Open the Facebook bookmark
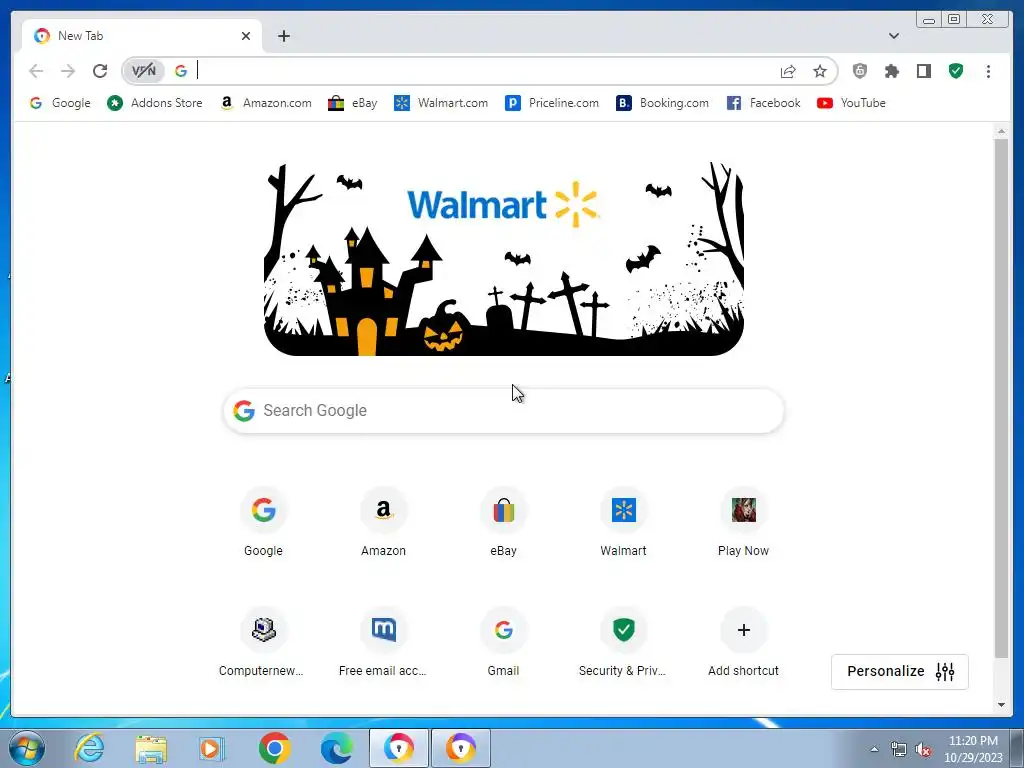 763,103
